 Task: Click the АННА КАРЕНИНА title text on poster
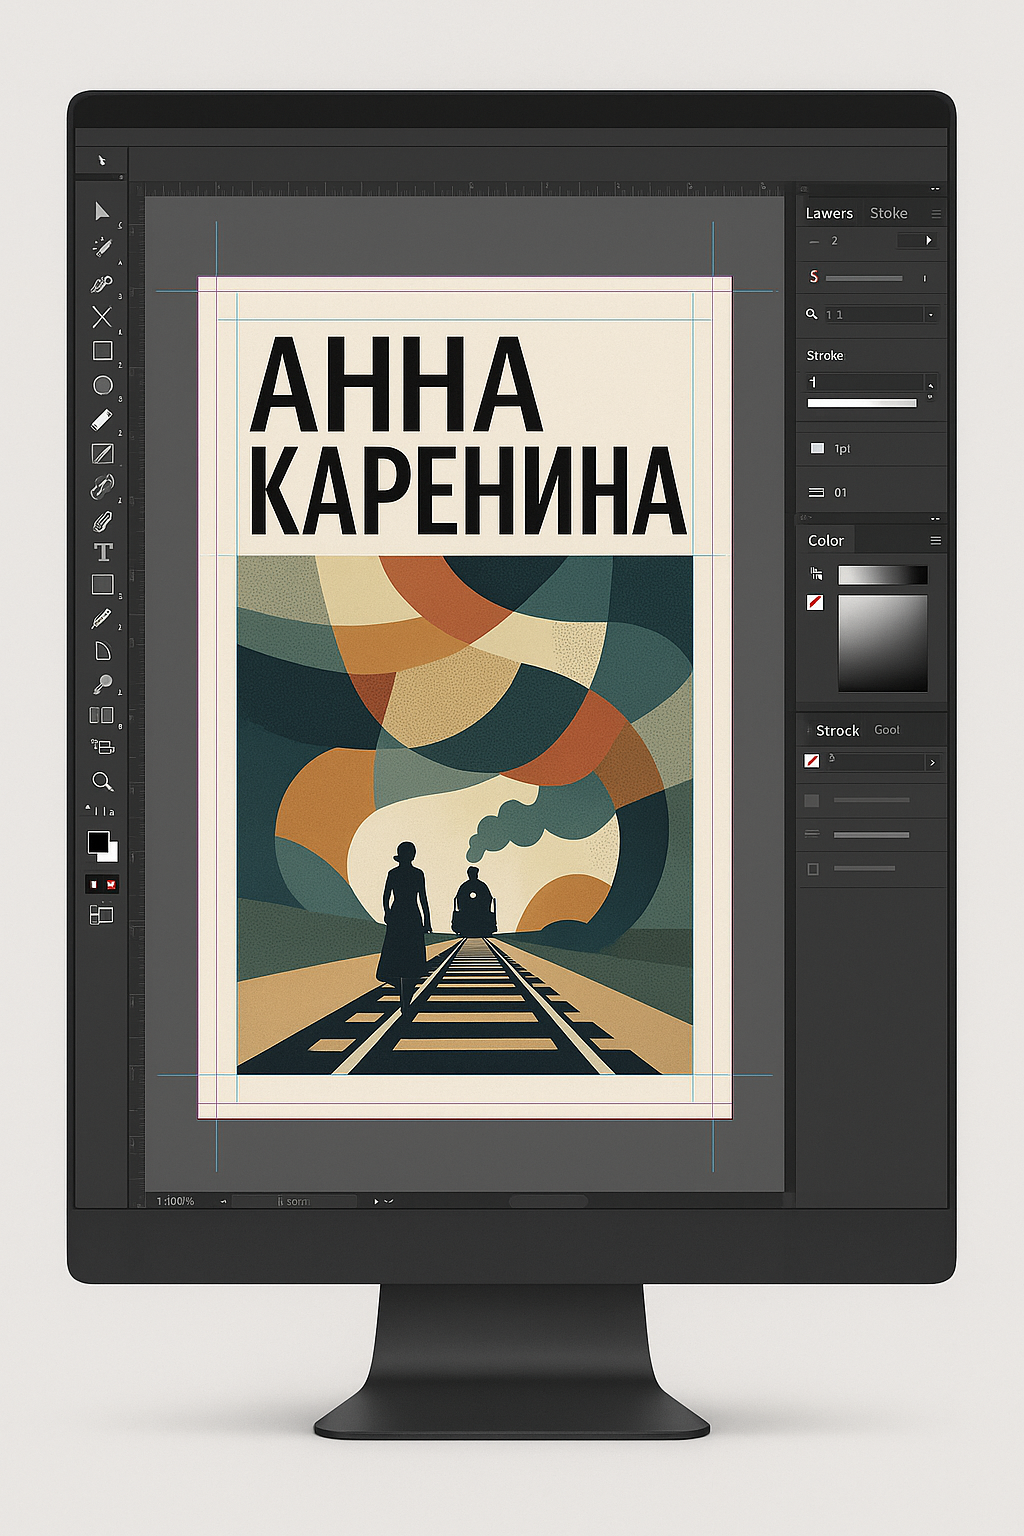coord(467,436)
